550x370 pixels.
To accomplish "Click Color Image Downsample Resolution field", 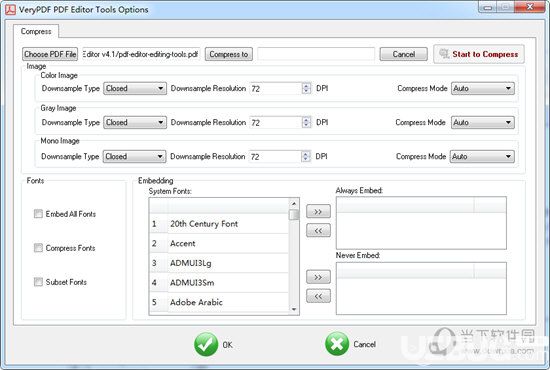I will 276,88.
